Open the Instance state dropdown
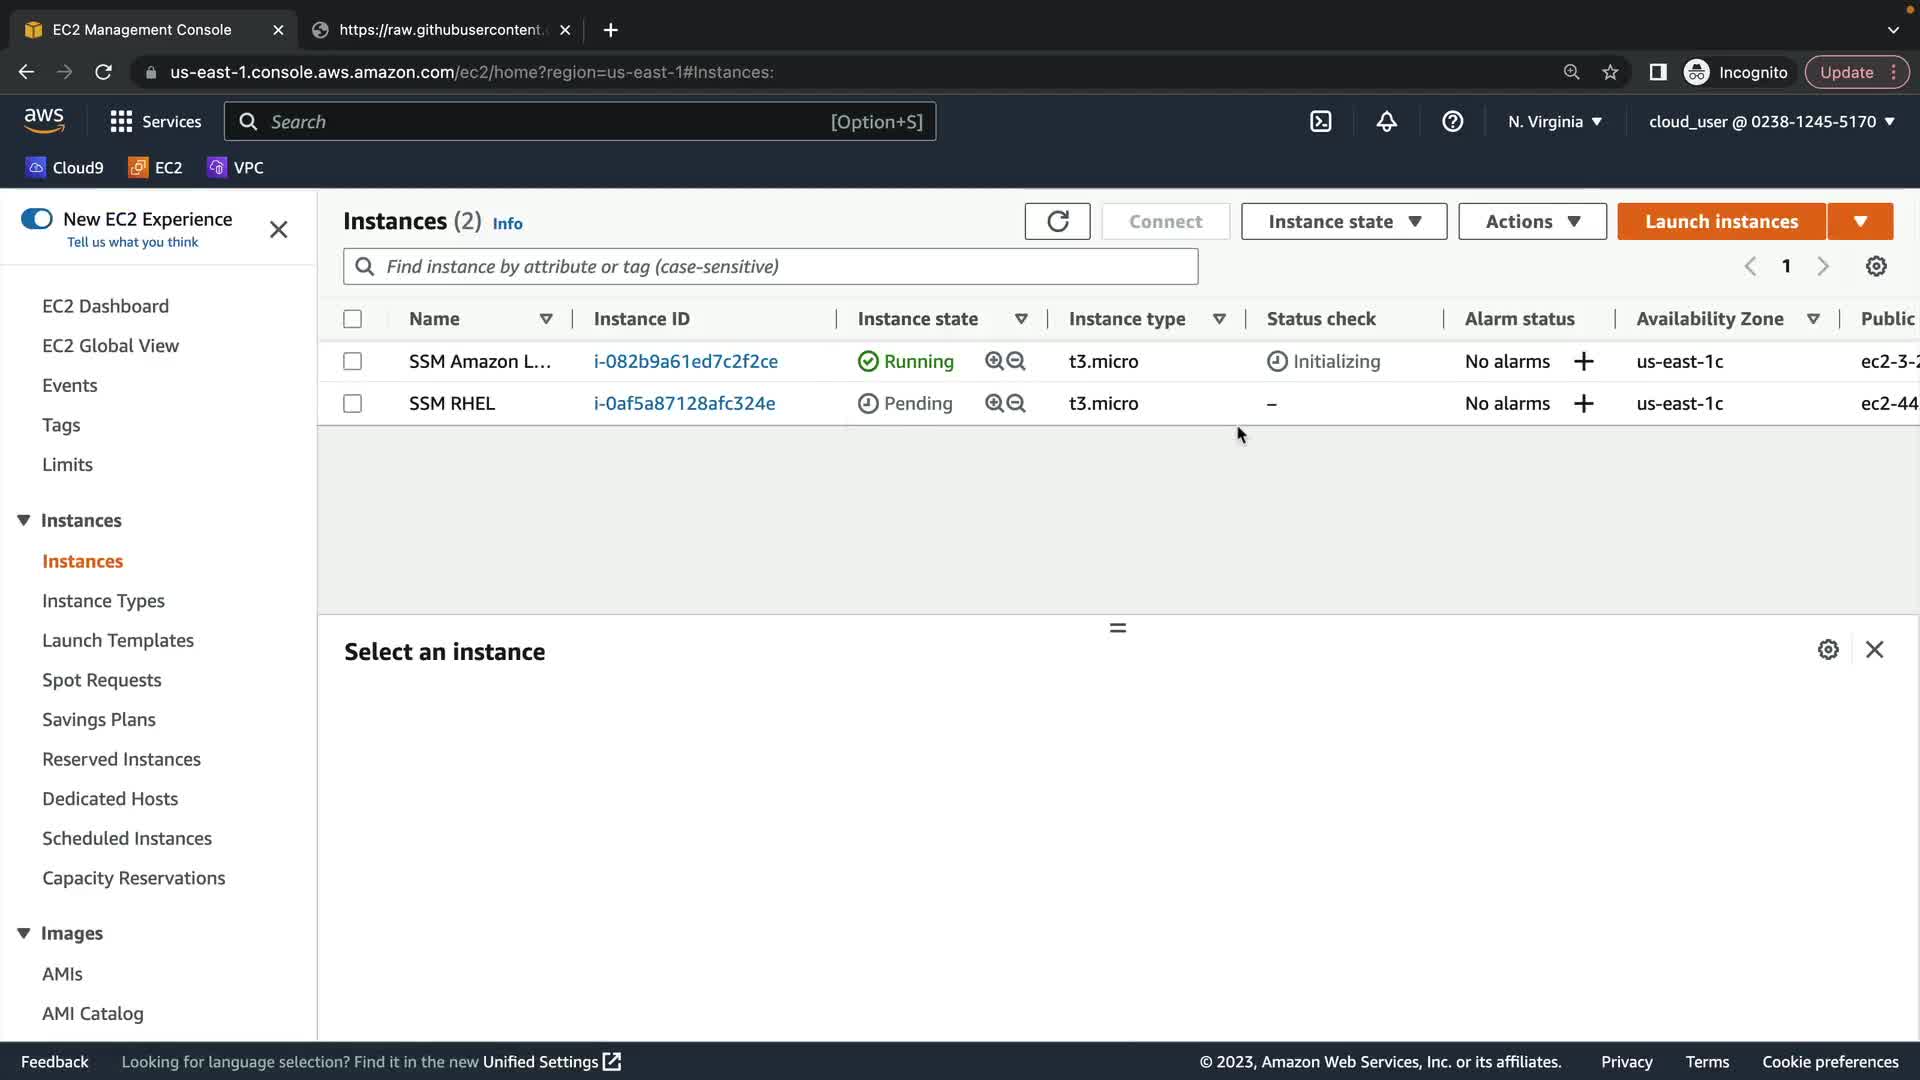Image resolution: width=1920 pixels, height=1080 pixels. click(1343, 221)
